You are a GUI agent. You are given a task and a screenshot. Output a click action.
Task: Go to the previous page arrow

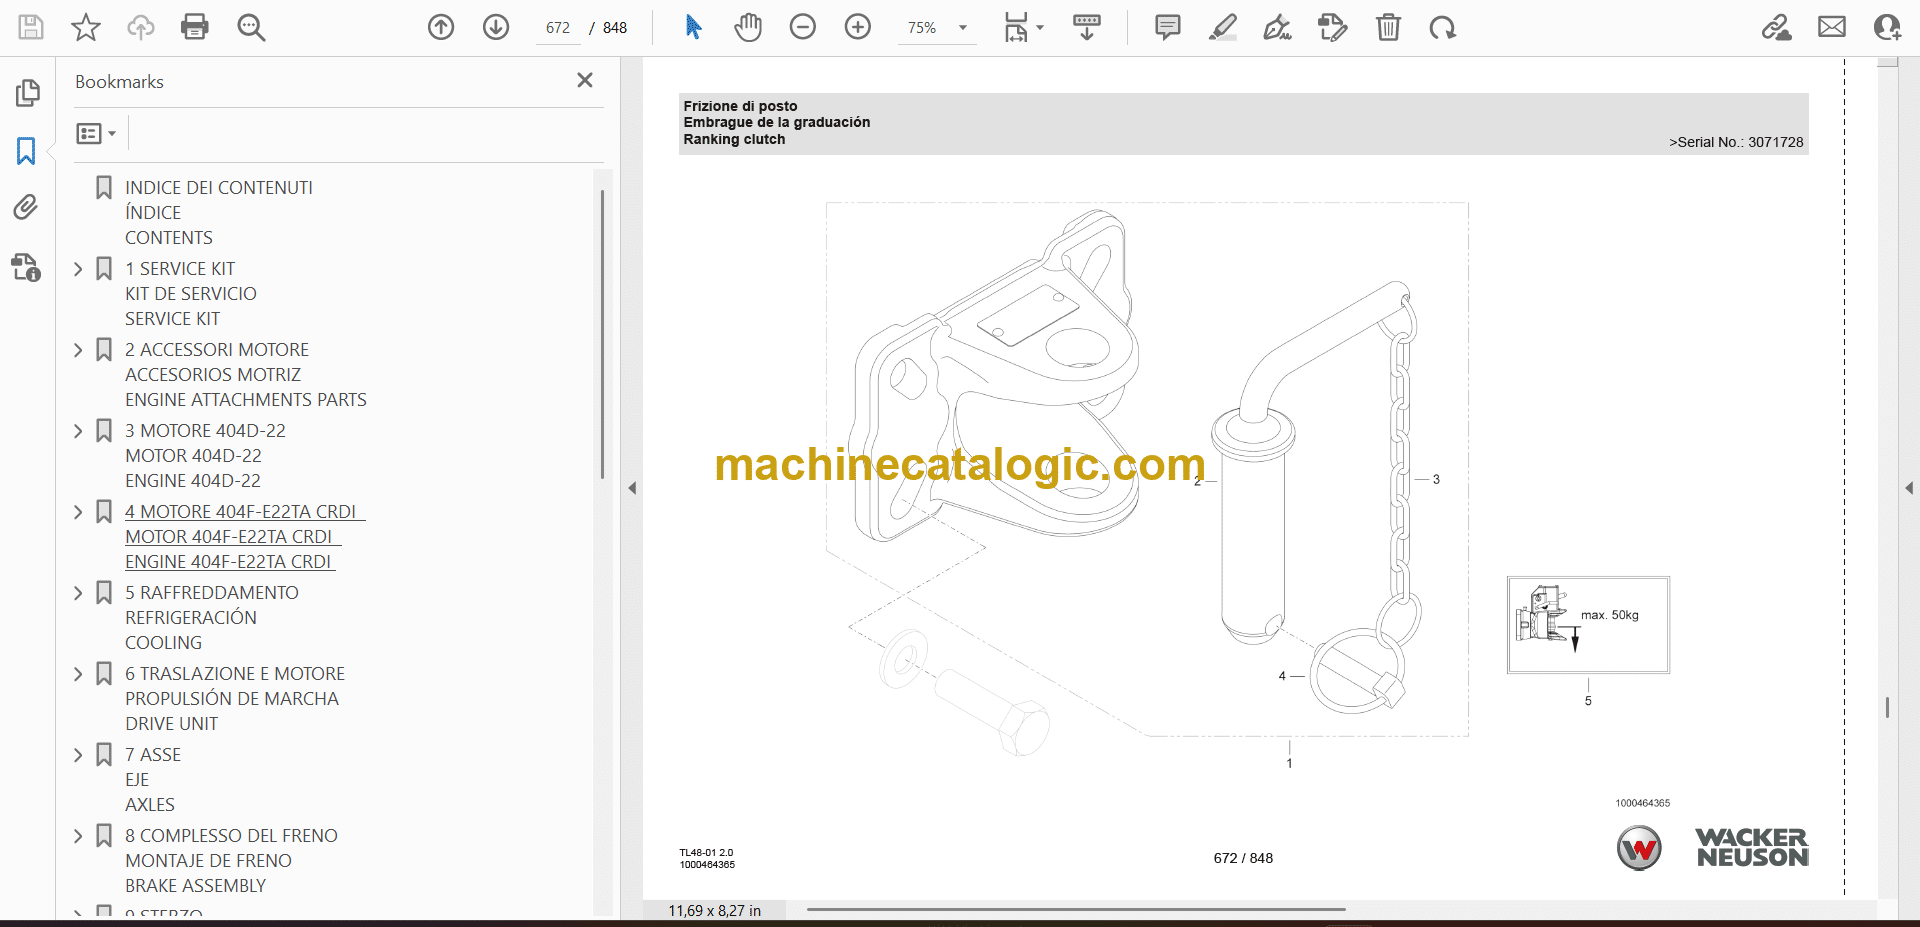441,27
